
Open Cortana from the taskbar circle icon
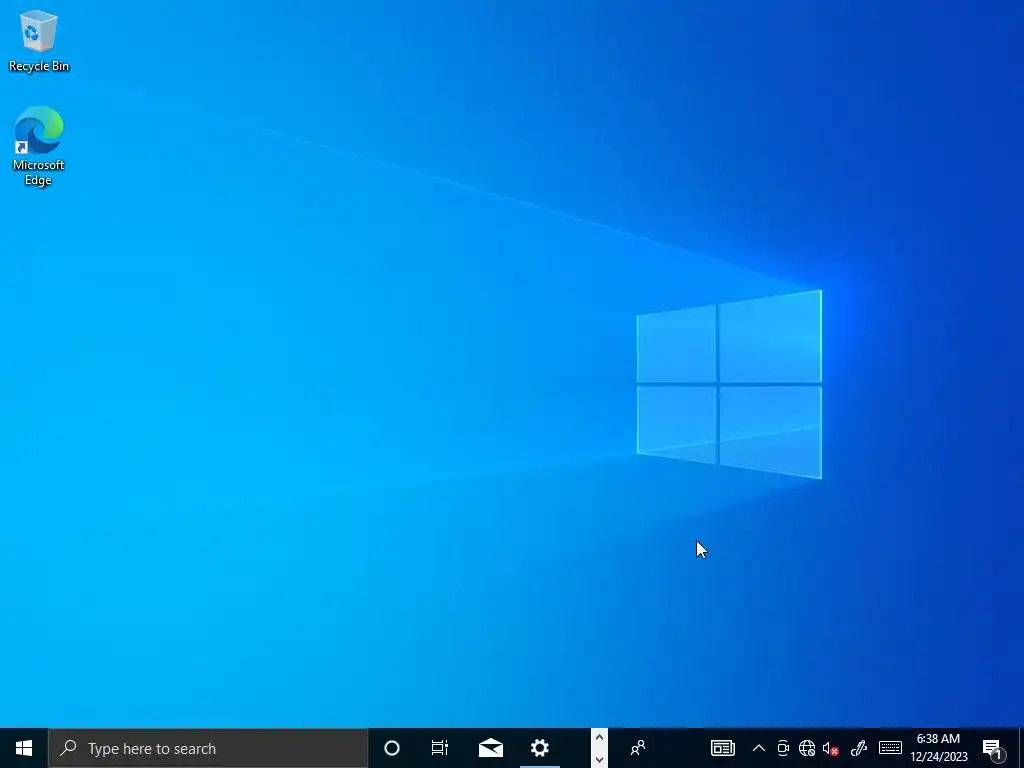point(392,748)
